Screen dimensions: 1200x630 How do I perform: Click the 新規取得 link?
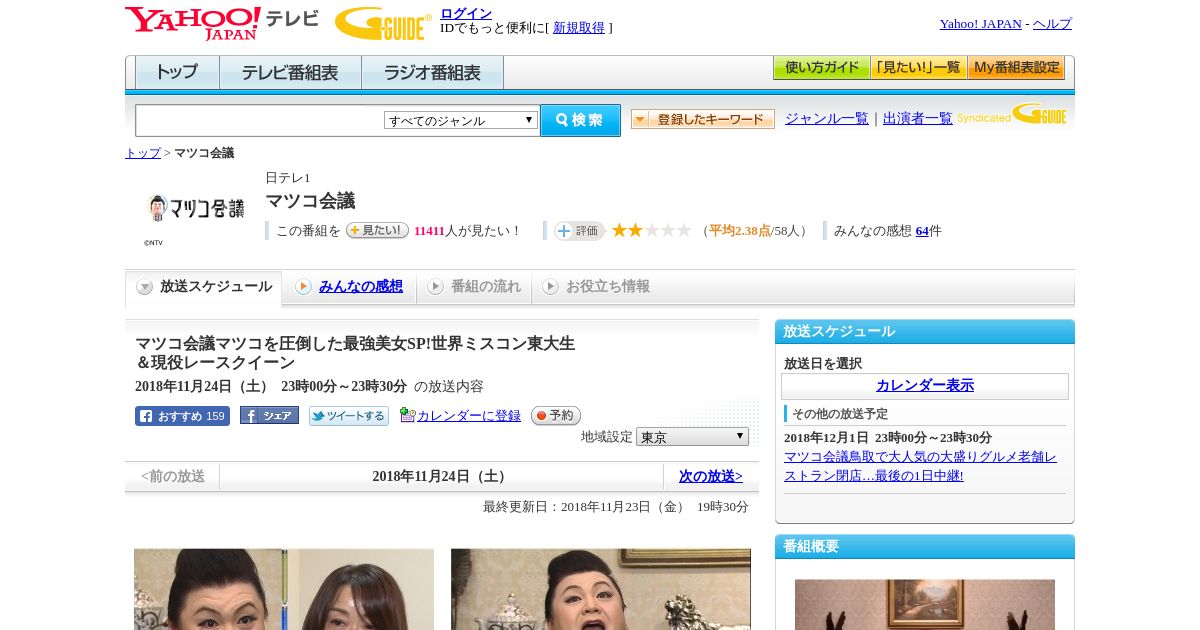[x=579, y=28]
